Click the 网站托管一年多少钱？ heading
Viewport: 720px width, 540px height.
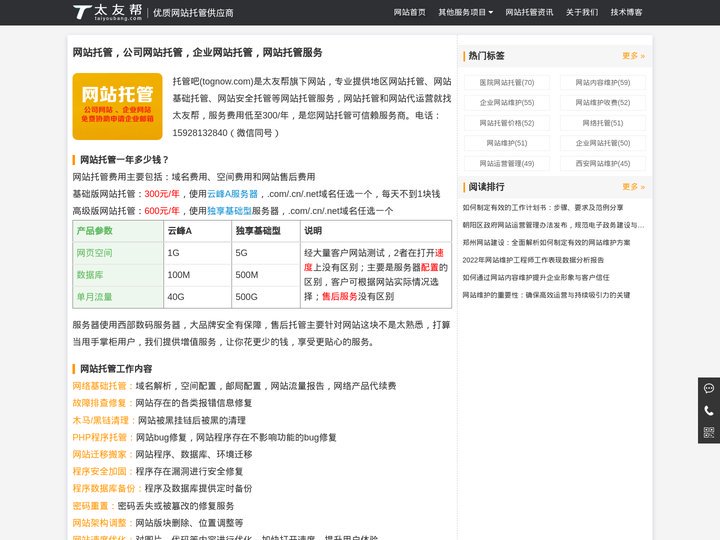124,160
